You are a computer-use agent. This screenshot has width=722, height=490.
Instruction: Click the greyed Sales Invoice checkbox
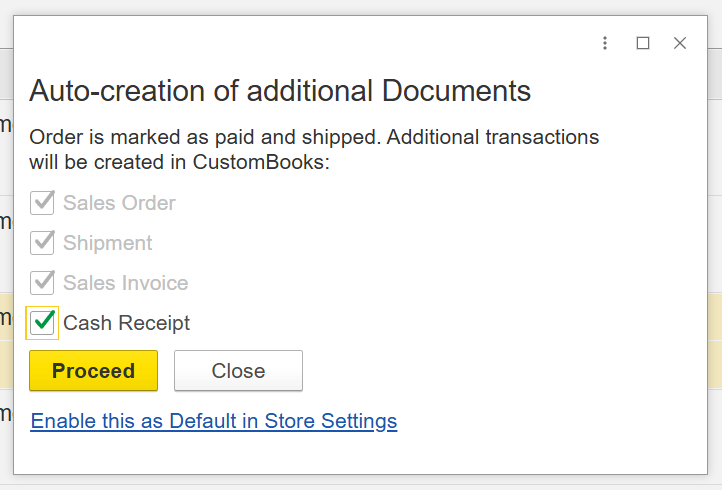(x=42, y=283)
